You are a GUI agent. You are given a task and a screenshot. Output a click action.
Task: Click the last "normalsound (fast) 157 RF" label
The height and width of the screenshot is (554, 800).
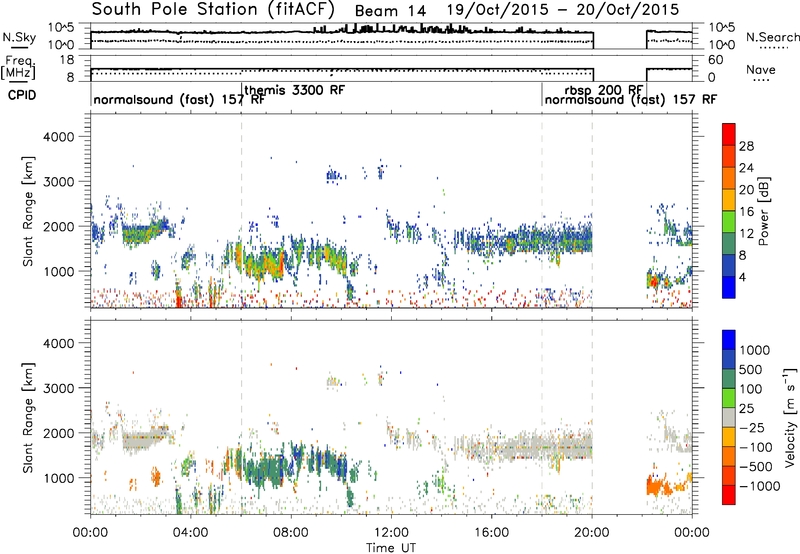point(631,99)
